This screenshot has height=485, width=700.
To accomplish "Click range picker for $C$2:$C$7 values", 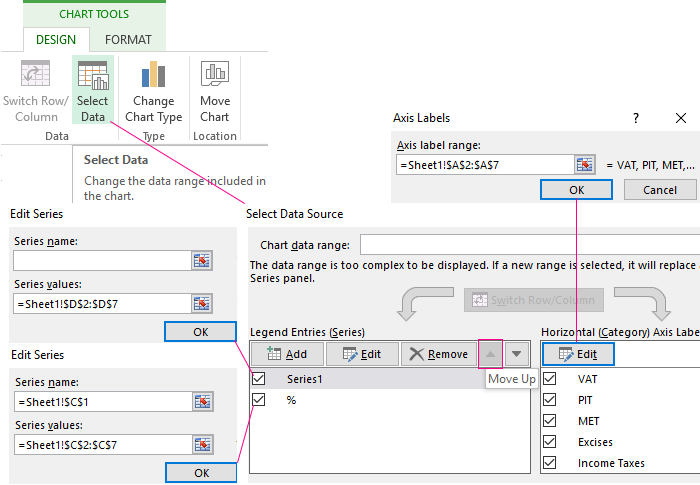I will click(203, 444).
